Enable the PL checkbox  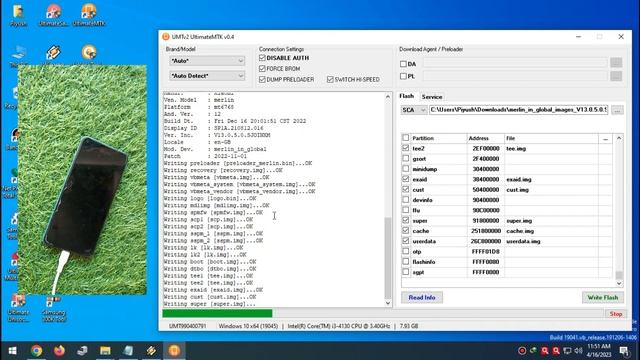click(403, 76)
